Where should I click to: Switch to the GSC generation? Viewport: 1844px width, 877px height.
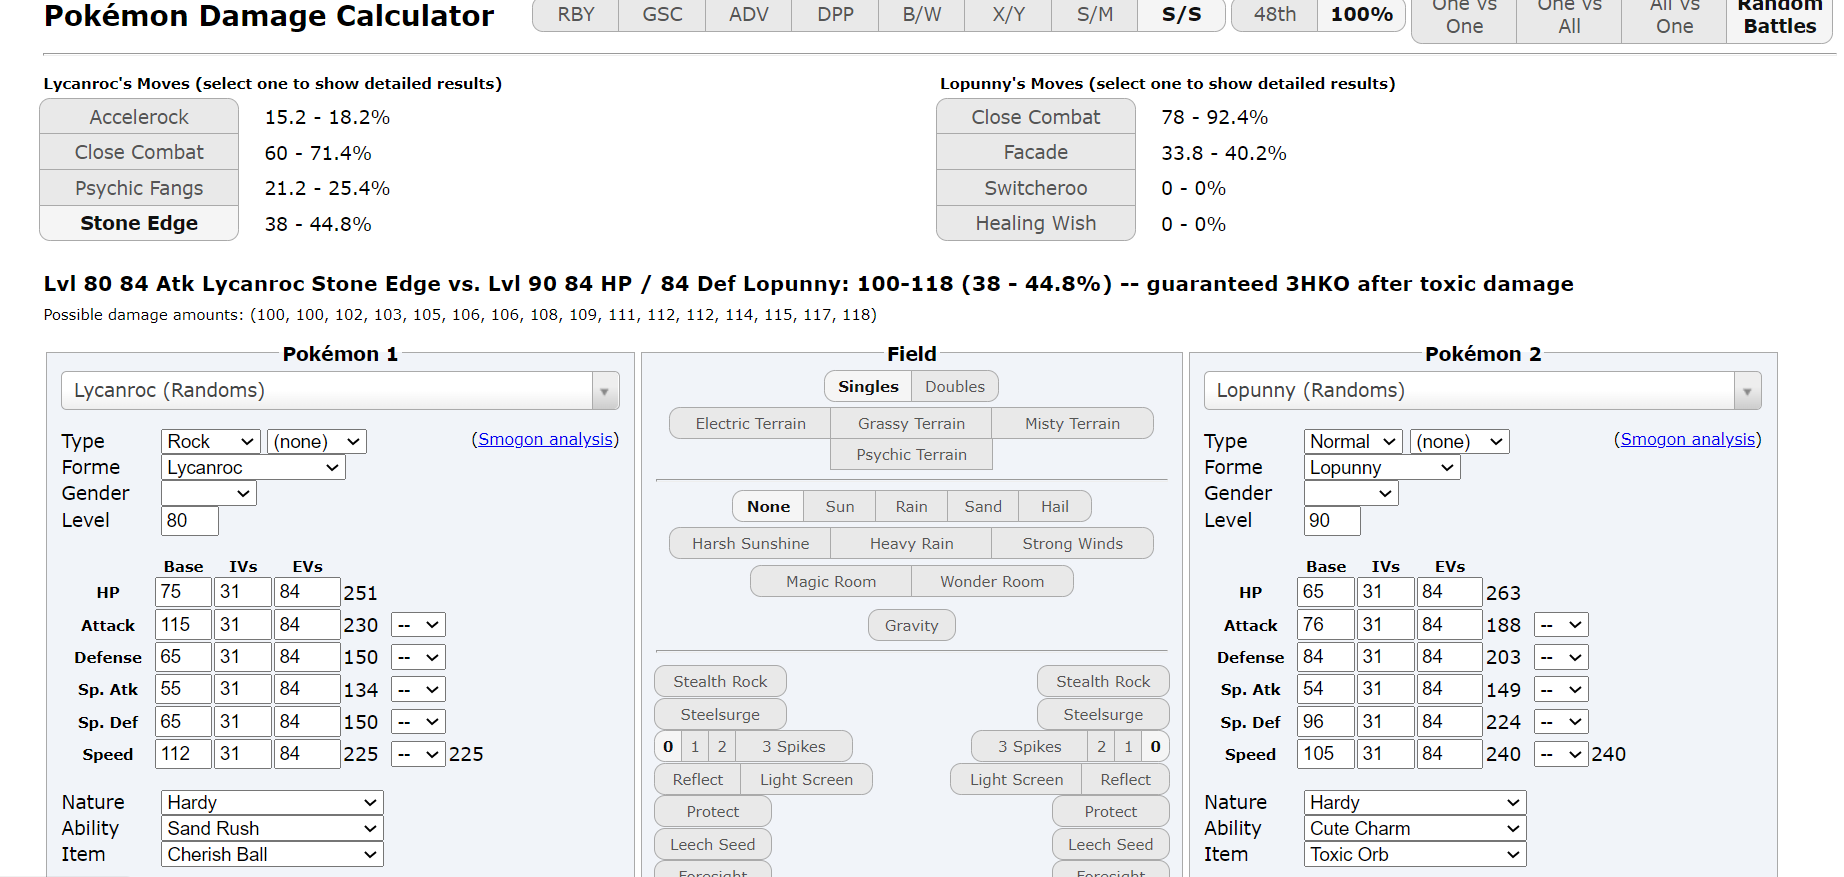click(662, 15)
